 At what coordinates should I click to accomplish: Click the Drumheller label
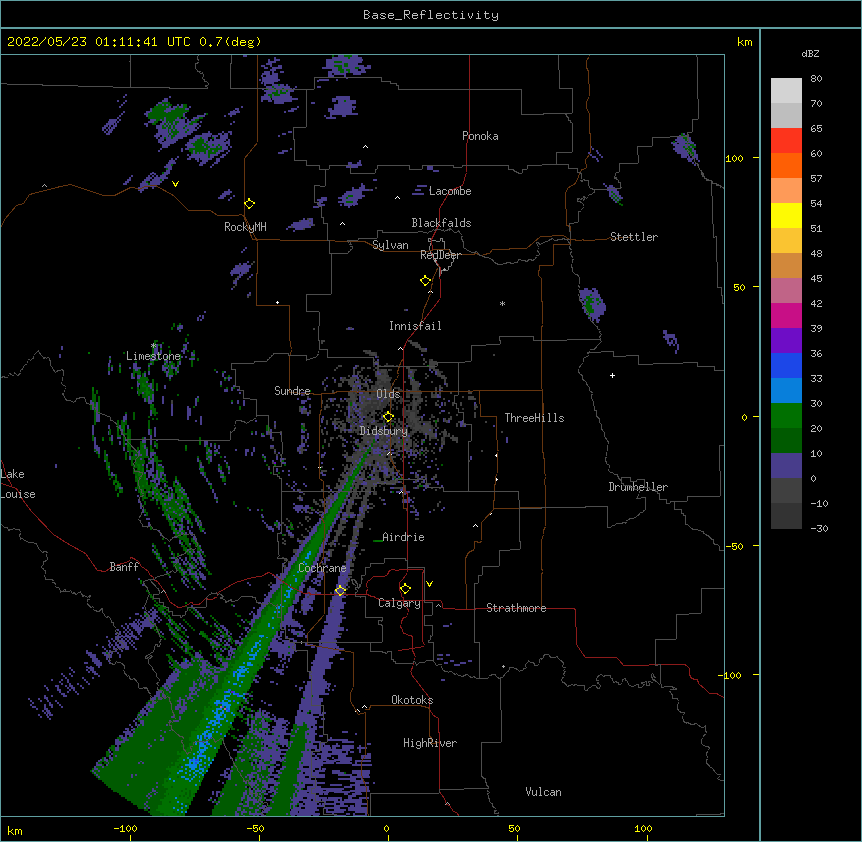tap(638, 487)
